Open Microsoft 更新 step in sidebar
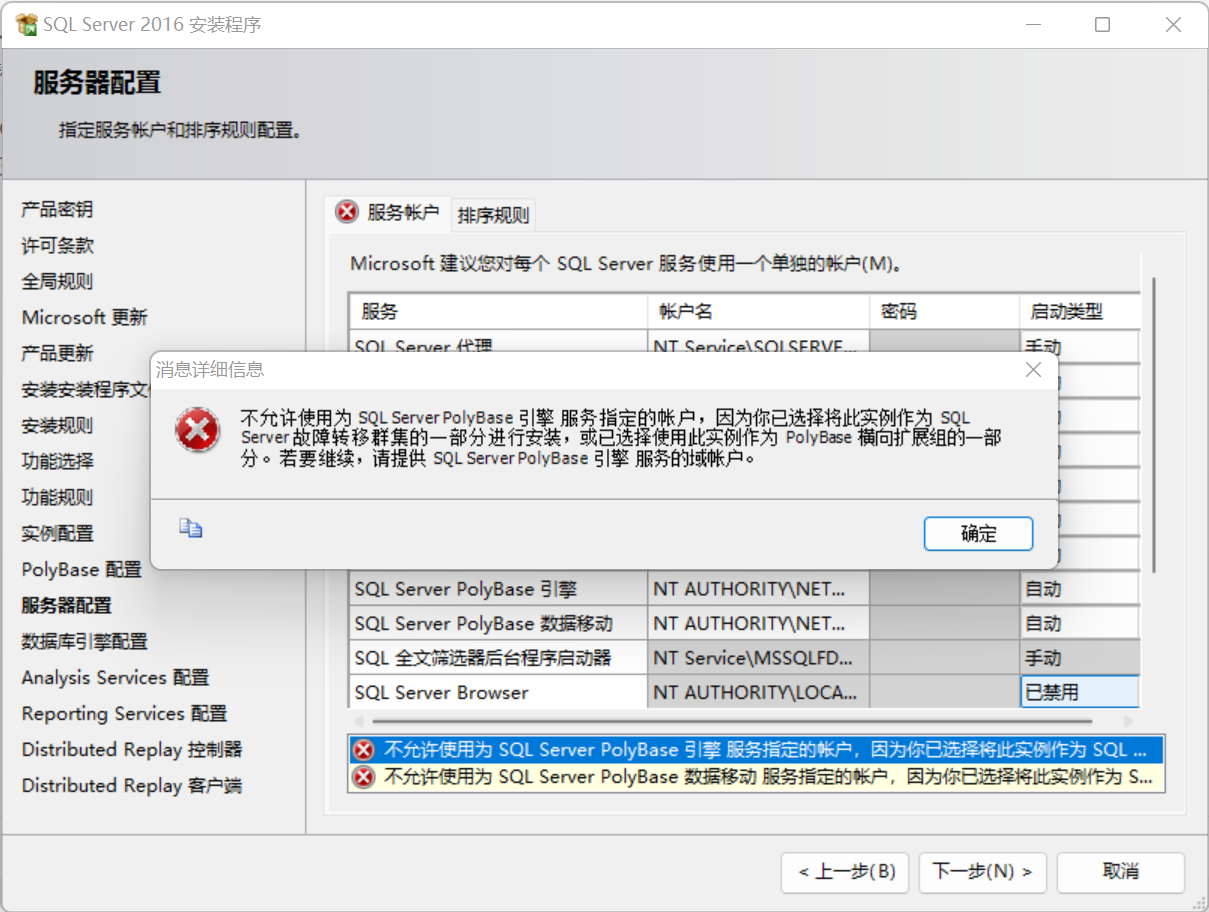This screenshot has height=912, width=1209. click(85, 317)
